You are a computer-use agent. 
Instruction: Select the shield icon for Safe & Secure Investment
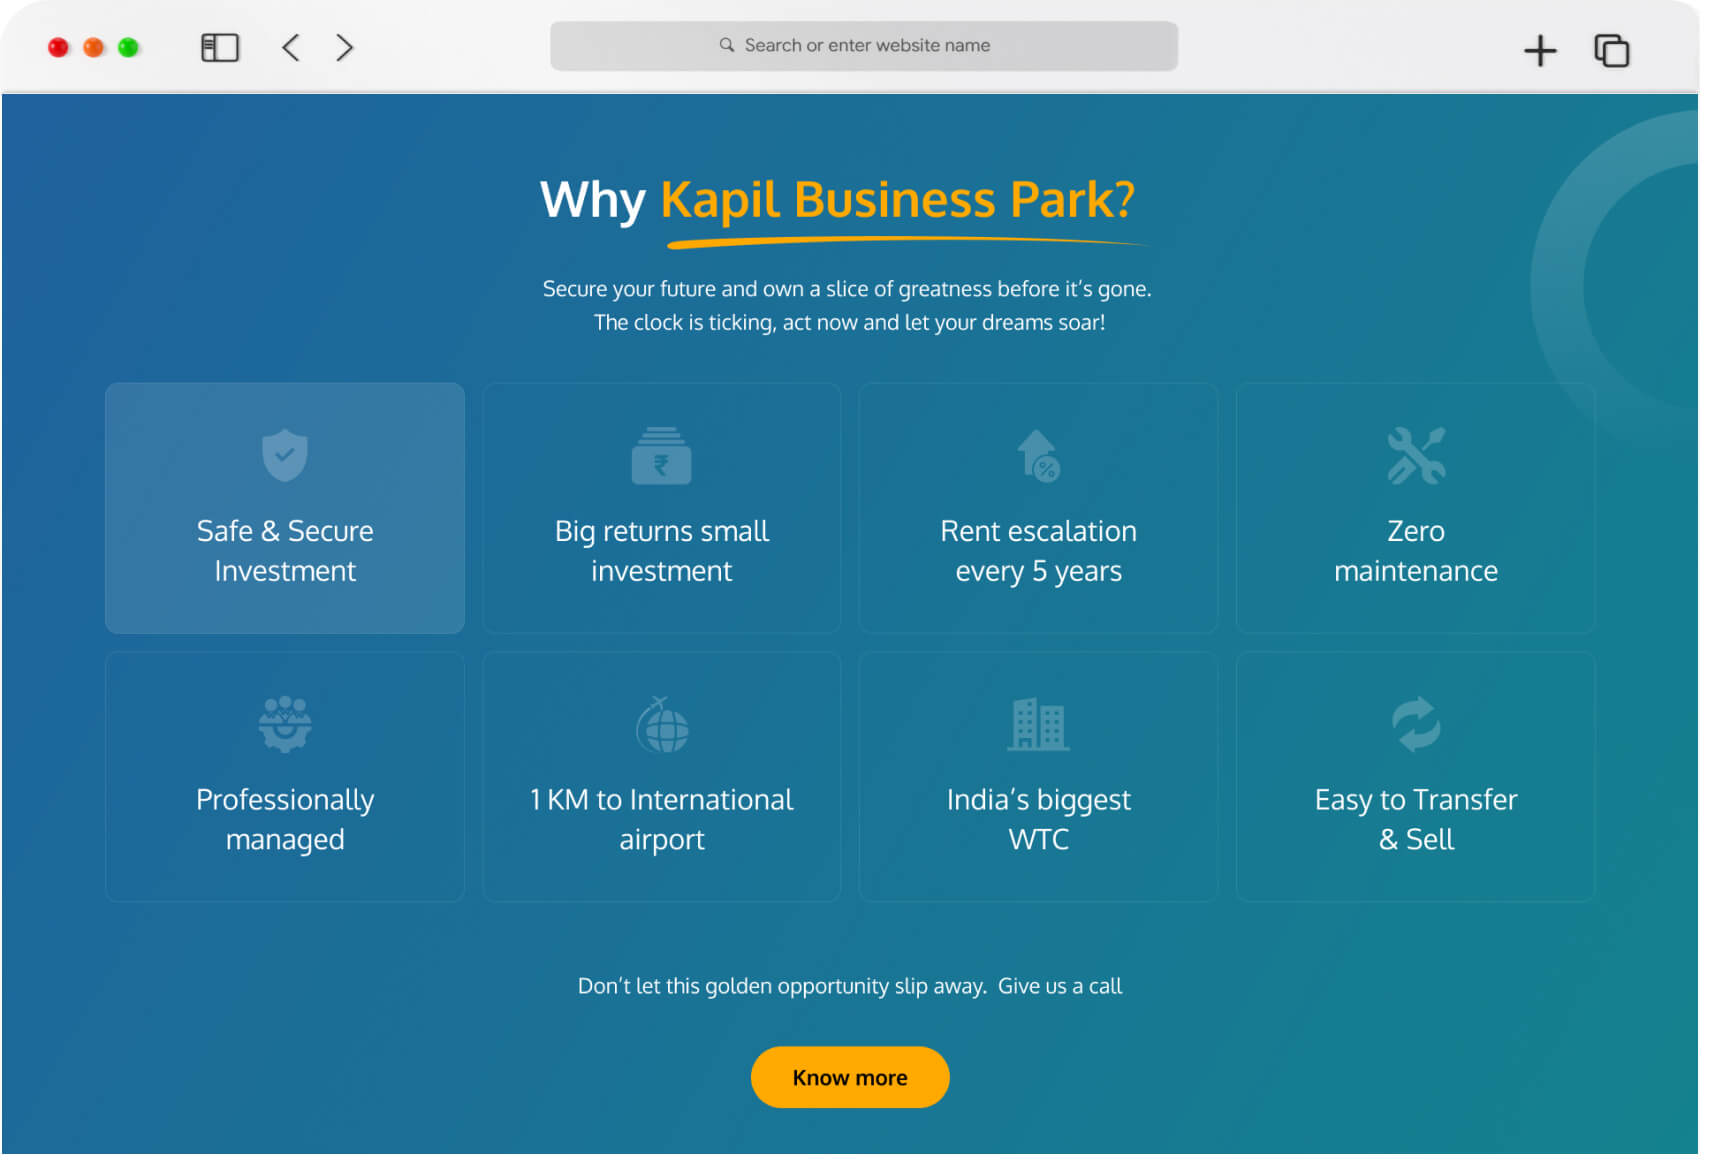(x=284, y=456)
